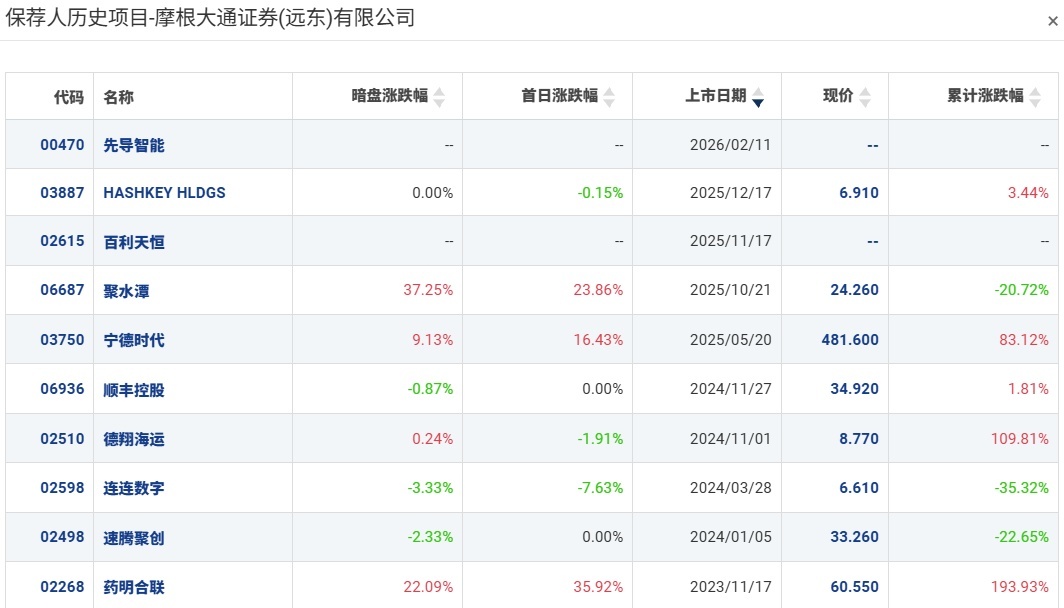Select current price 60.550
The image size is (1064, 608).
[854, 586]
